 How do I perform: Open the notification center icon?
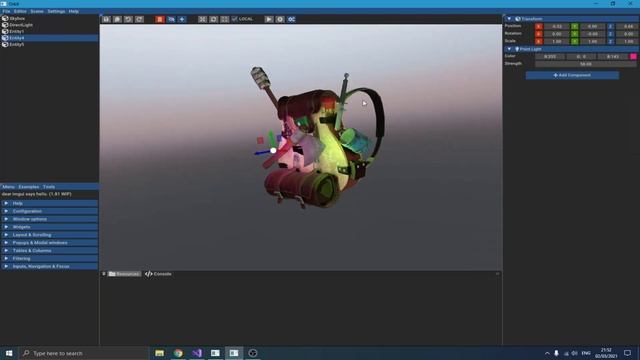click(x=627, y=353)
